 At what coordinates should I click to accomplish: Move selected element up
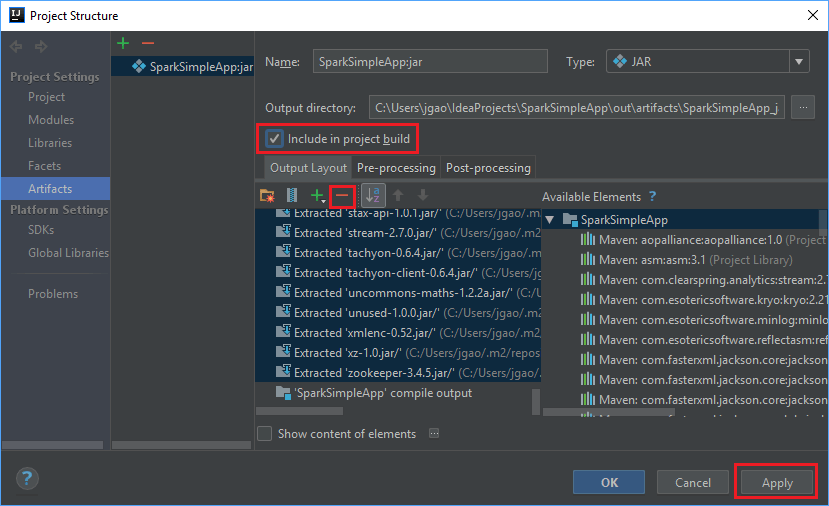(398, 196)
